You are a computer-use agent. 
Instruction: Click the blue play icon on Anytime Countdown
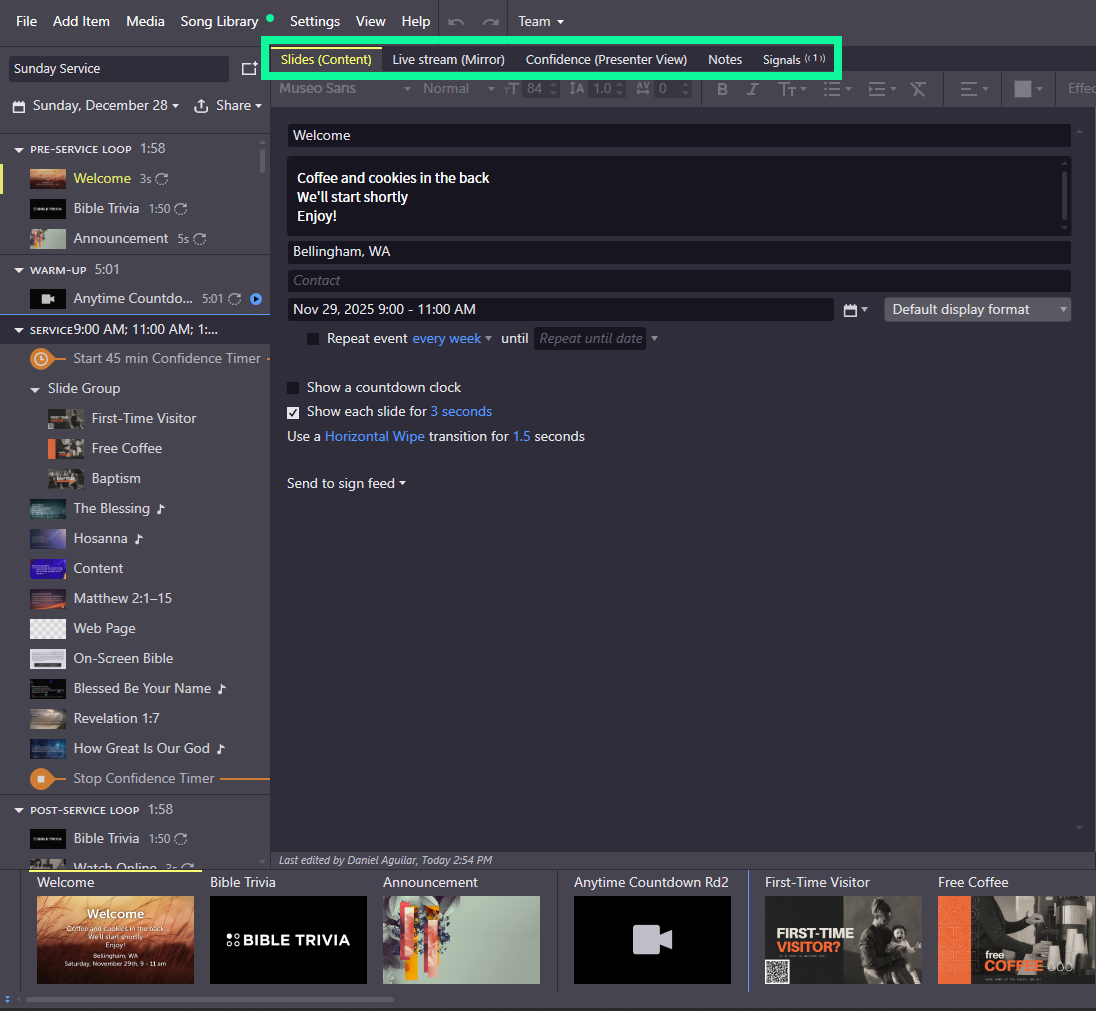click(256, 299)
